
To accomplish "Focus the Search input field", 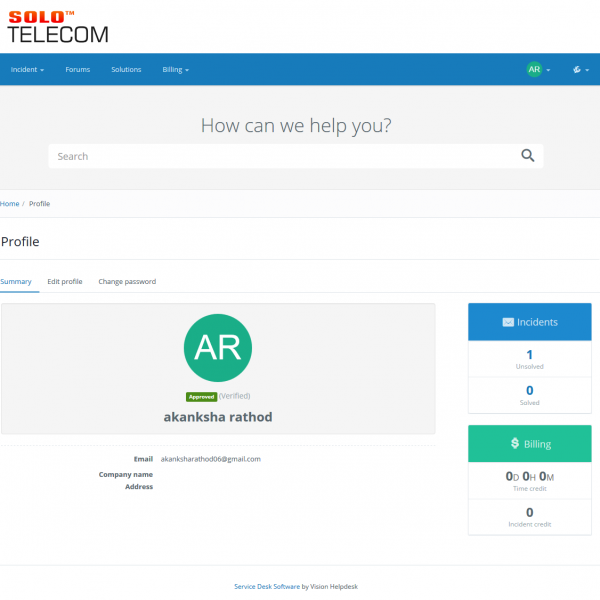I will click(x=280, y=156).
